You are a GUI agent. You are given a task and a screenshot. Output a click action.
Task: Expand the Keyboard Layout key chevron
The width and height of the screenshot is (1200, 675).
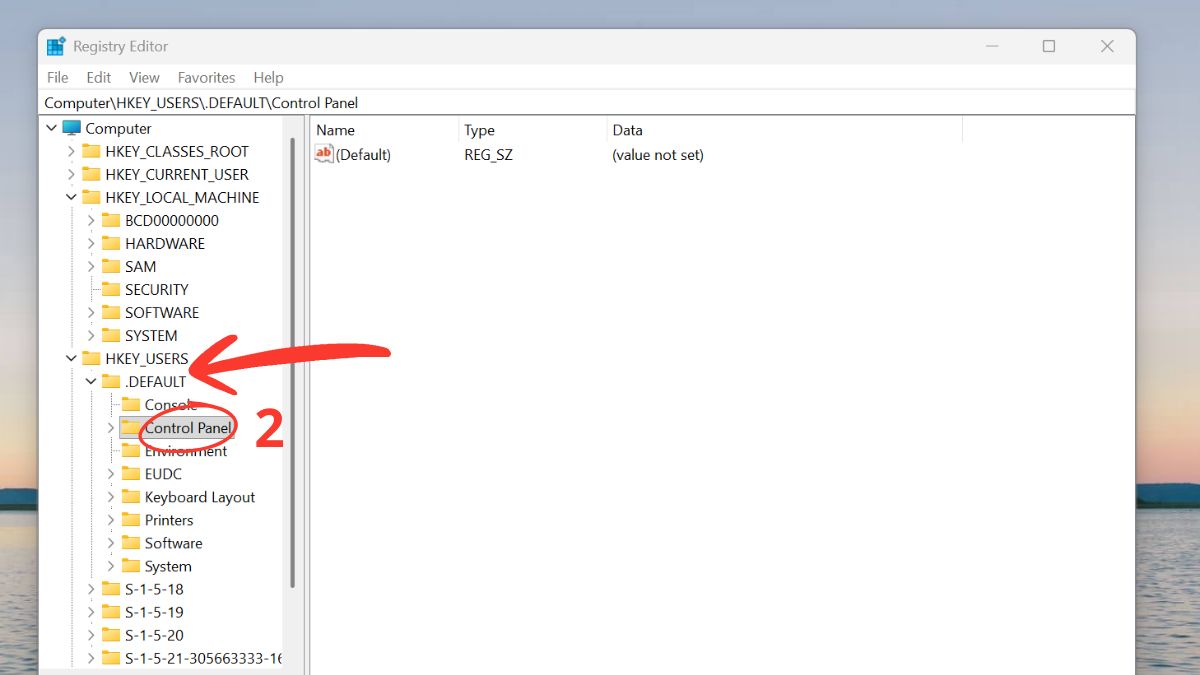pos(111,497)
